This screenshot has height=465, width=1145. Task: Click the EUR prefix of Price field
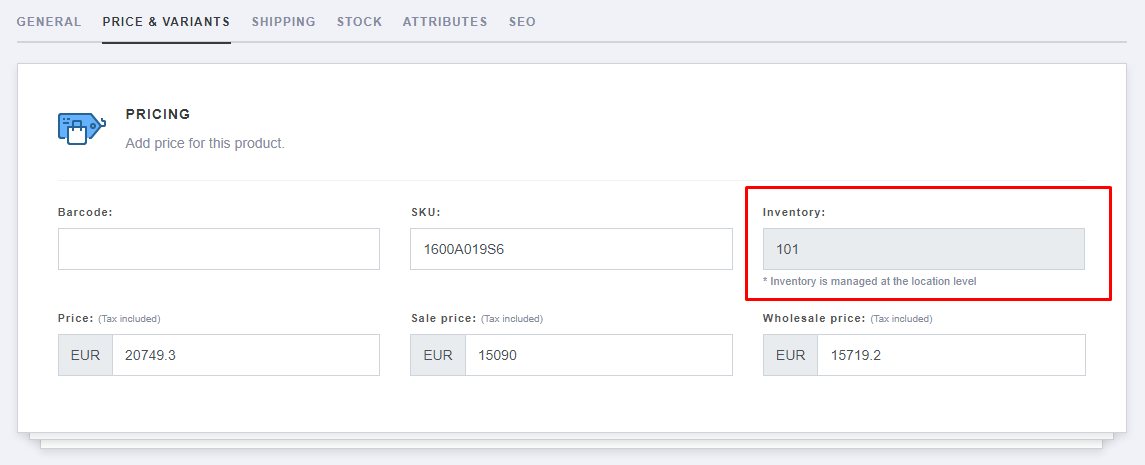click(85, 356)
